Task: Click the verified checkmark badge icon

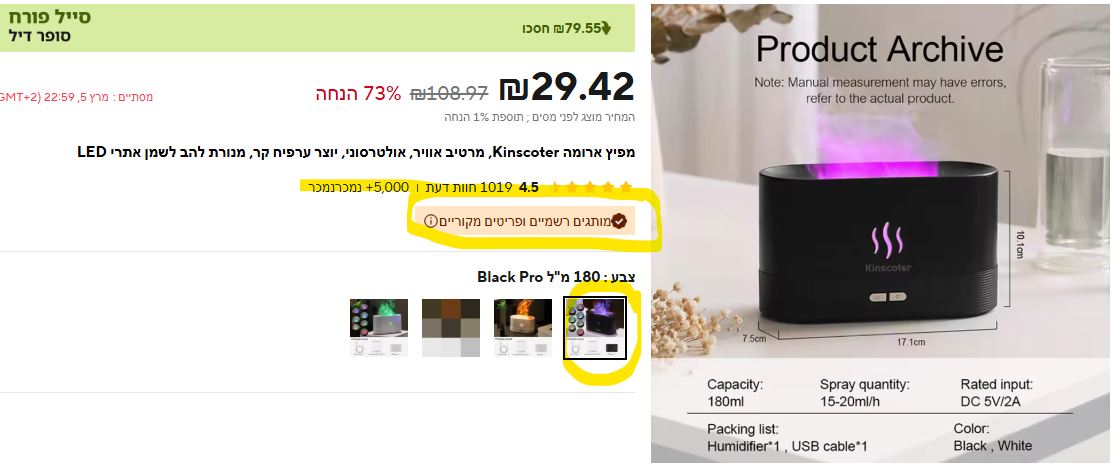Action: (620, 222)
